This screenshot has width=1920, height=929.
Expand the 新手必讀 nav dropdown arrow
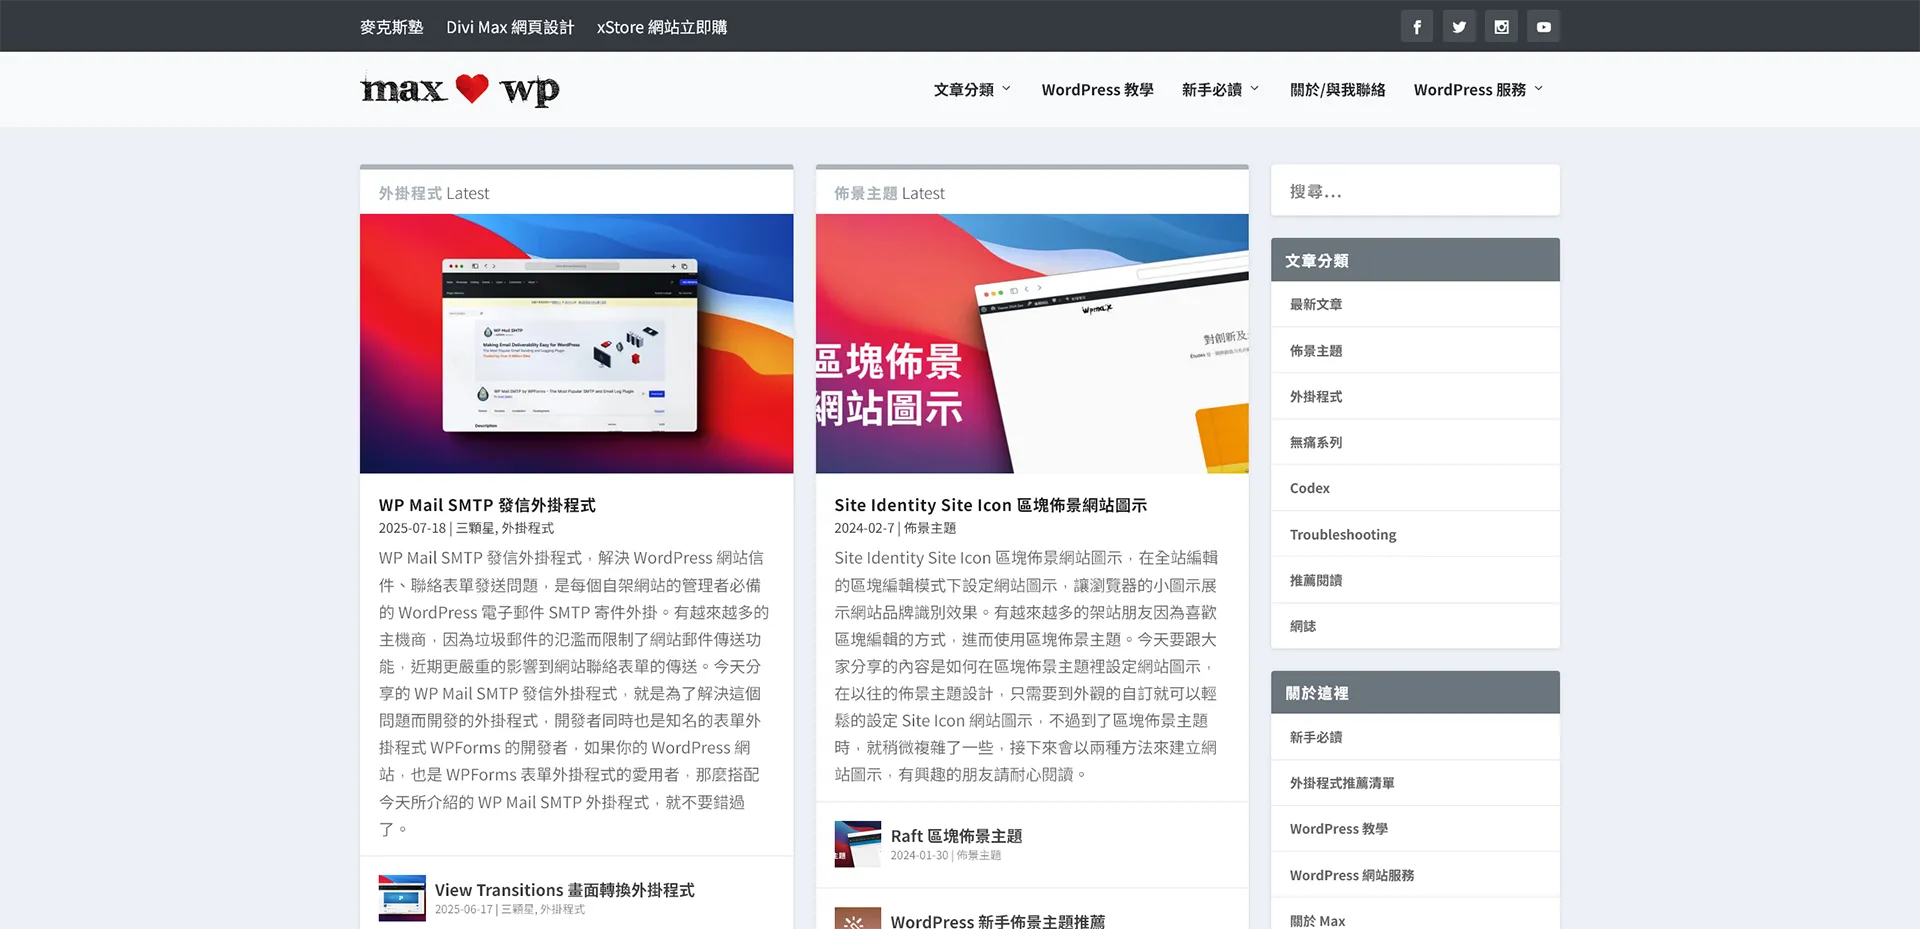tap(1255, 89)
